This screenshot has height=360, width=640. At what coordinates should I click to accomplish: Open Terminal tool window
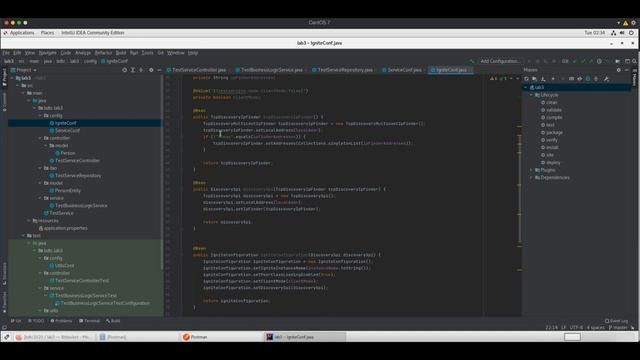[x=89, y=321]
